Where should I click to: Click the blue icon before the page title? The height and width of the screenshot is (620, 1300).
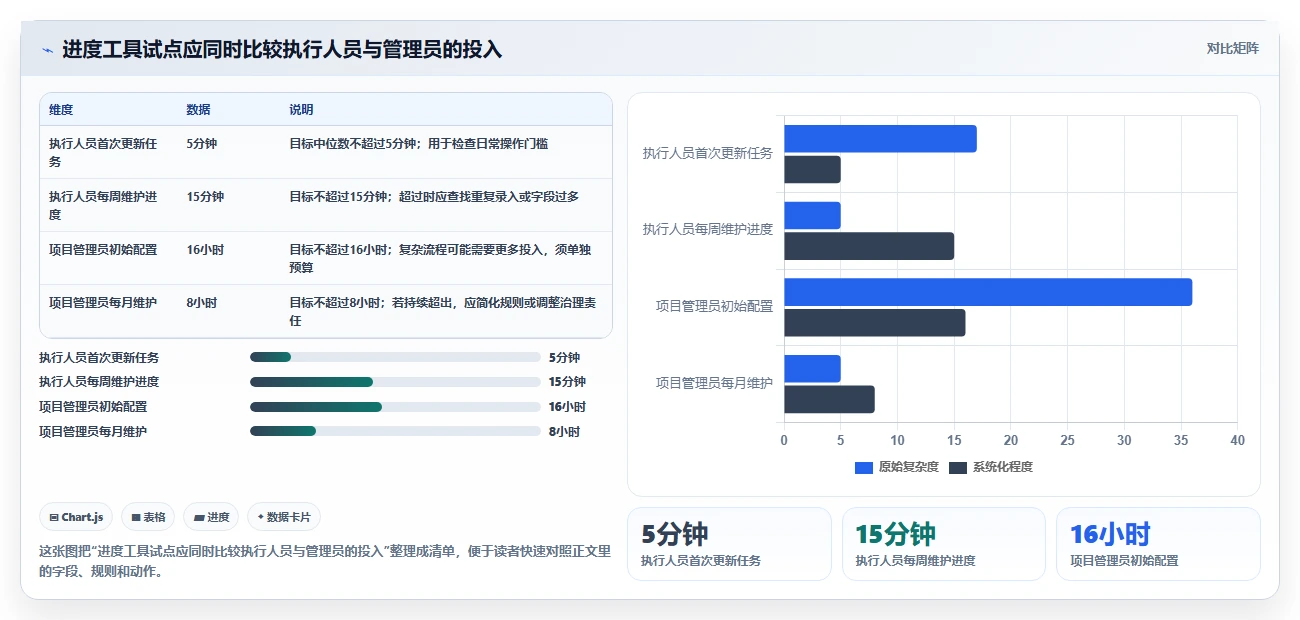click(47, 49)
